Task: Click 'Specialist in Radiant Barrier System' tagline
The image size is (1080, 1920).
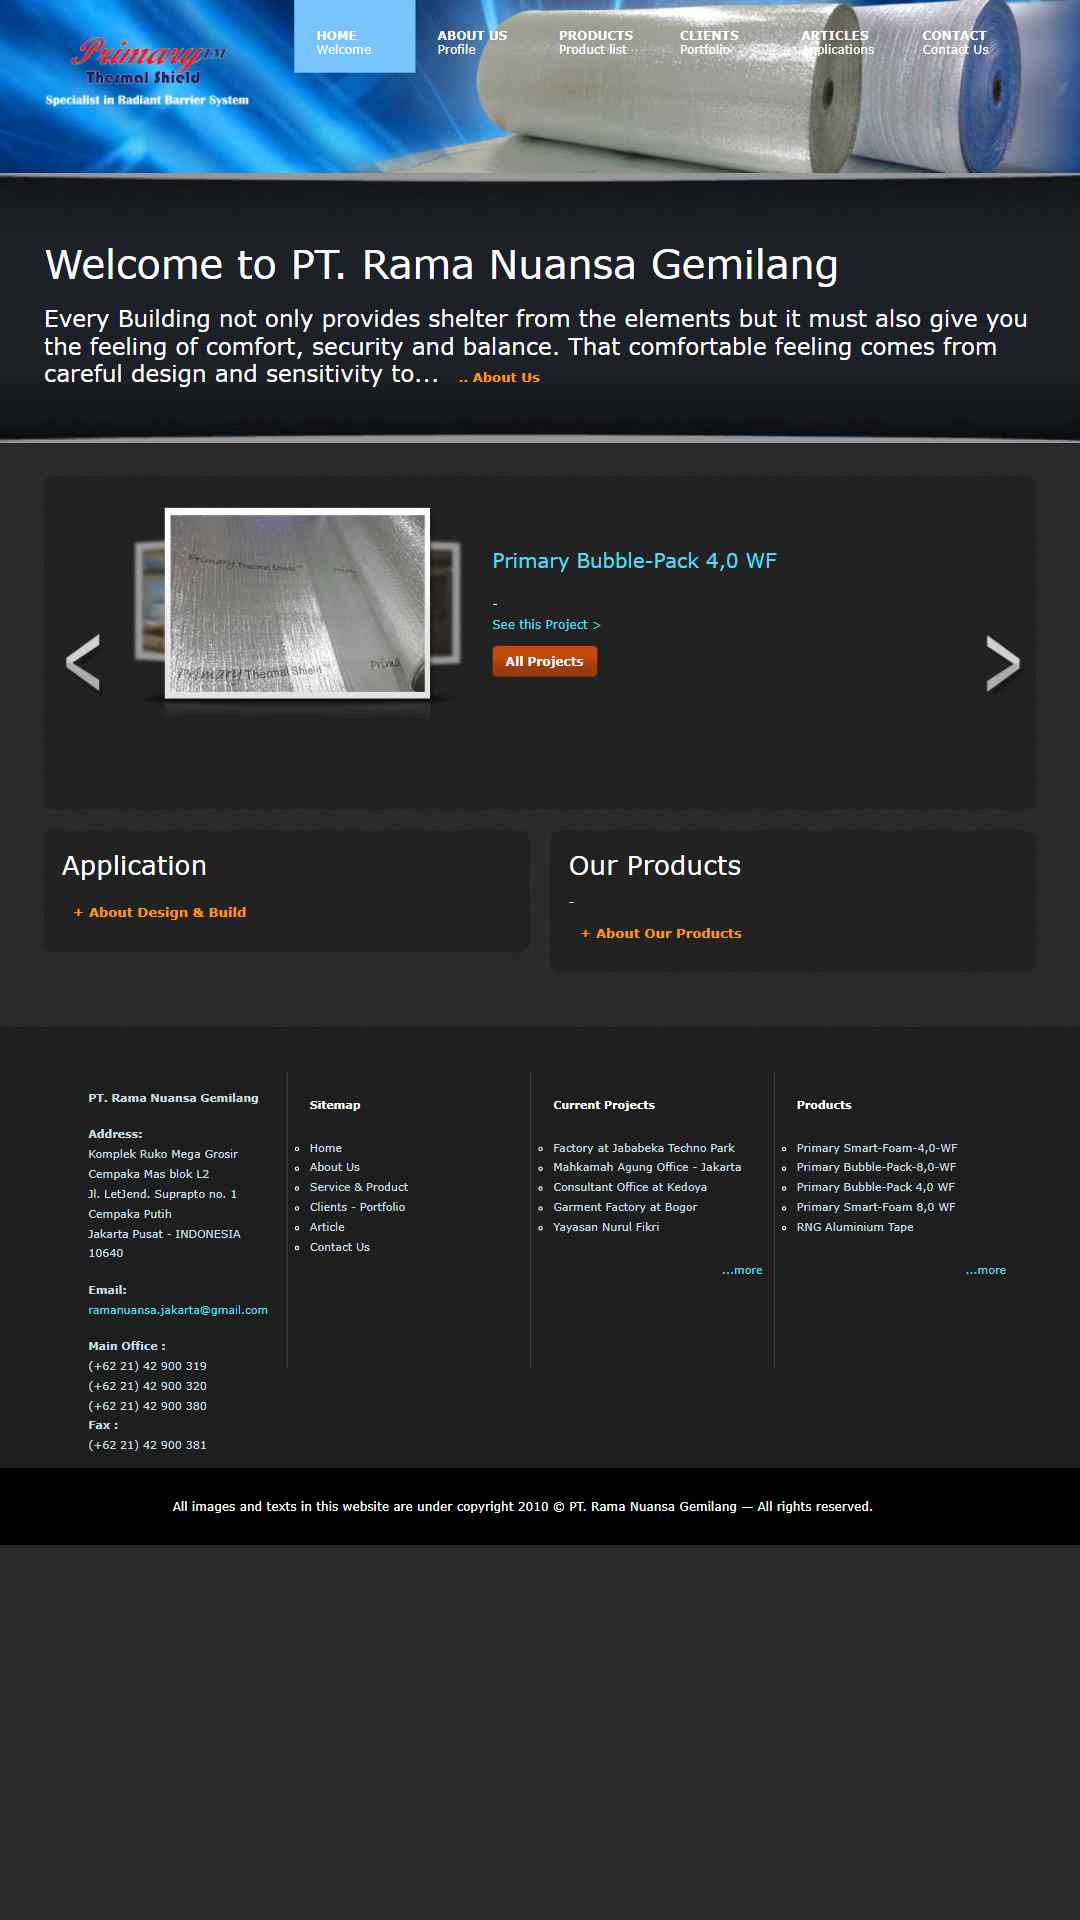Action: coord(147,100)
